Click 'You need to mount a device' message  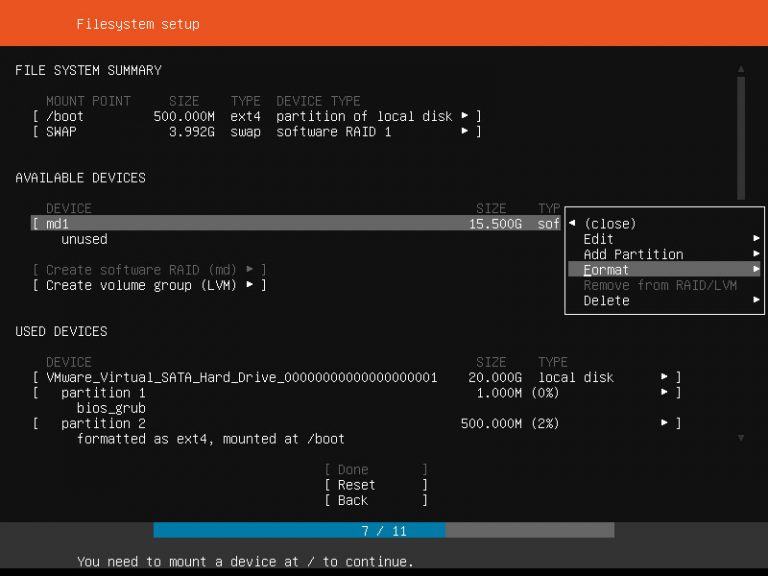click(x=245, y=561)
